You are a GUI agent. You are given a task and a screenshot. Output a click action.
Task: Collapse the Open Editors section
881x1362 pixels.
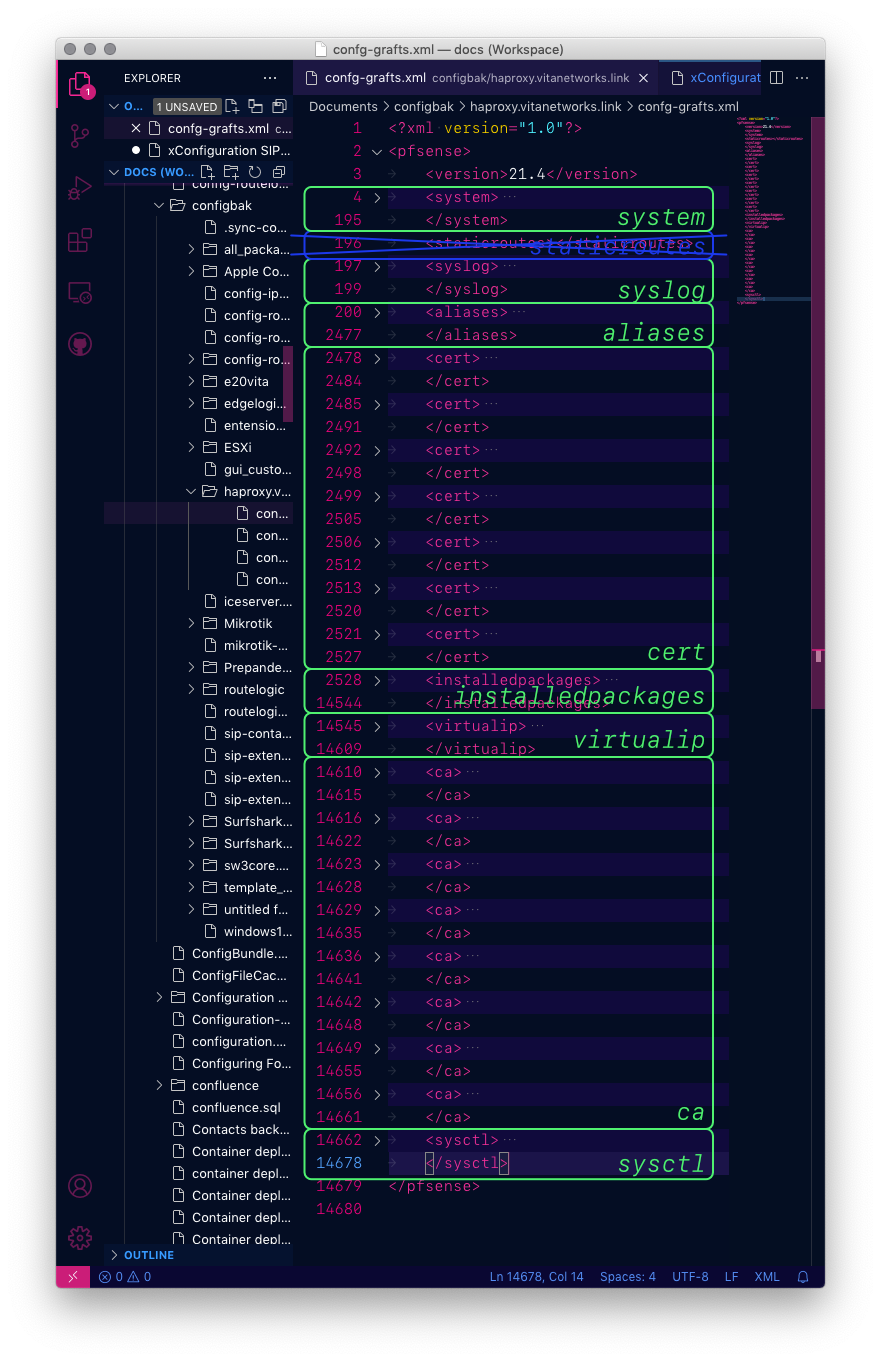[114, 106]
